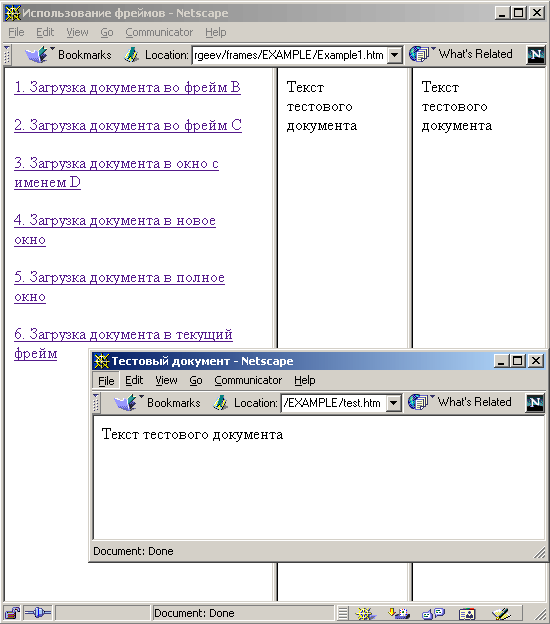The image size is (550, 624).
Task: Open Communicator menu in Тестовый документ window
Action: [248, 380]
